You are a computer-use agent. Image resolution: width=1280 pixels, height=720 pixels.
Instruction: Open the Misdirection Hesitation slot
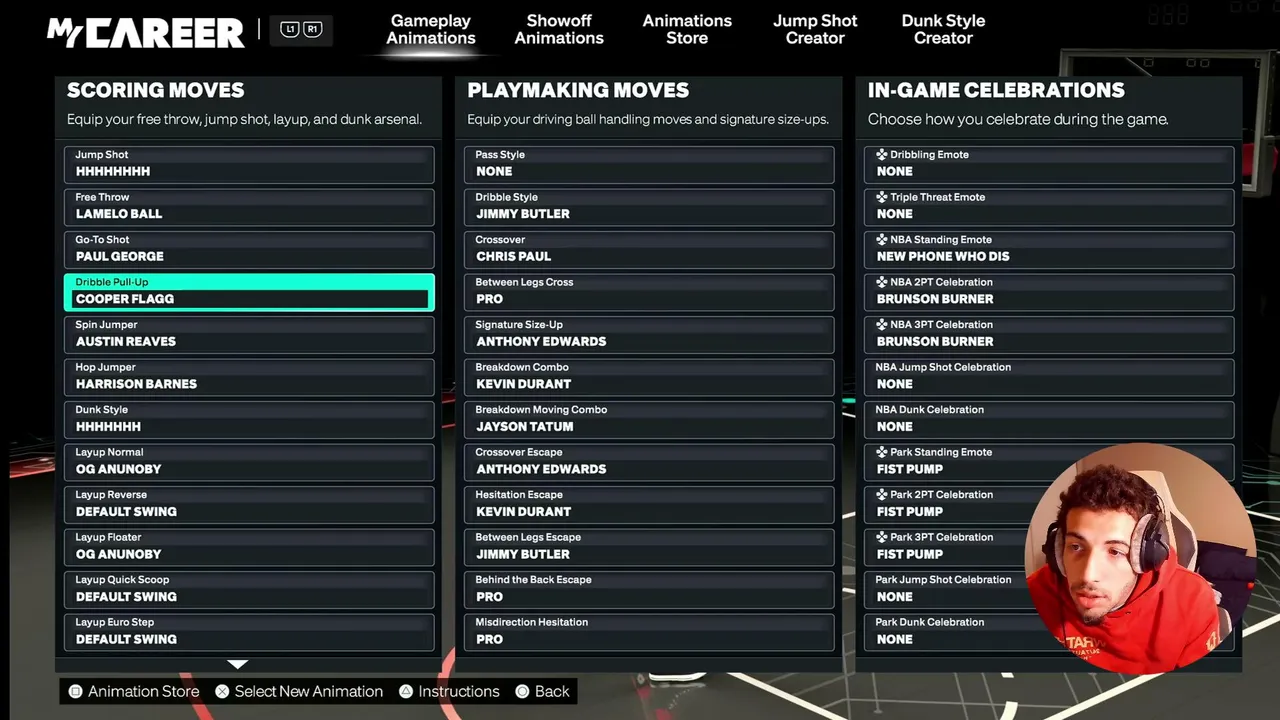pyautogui.click(x=649, y=632)
